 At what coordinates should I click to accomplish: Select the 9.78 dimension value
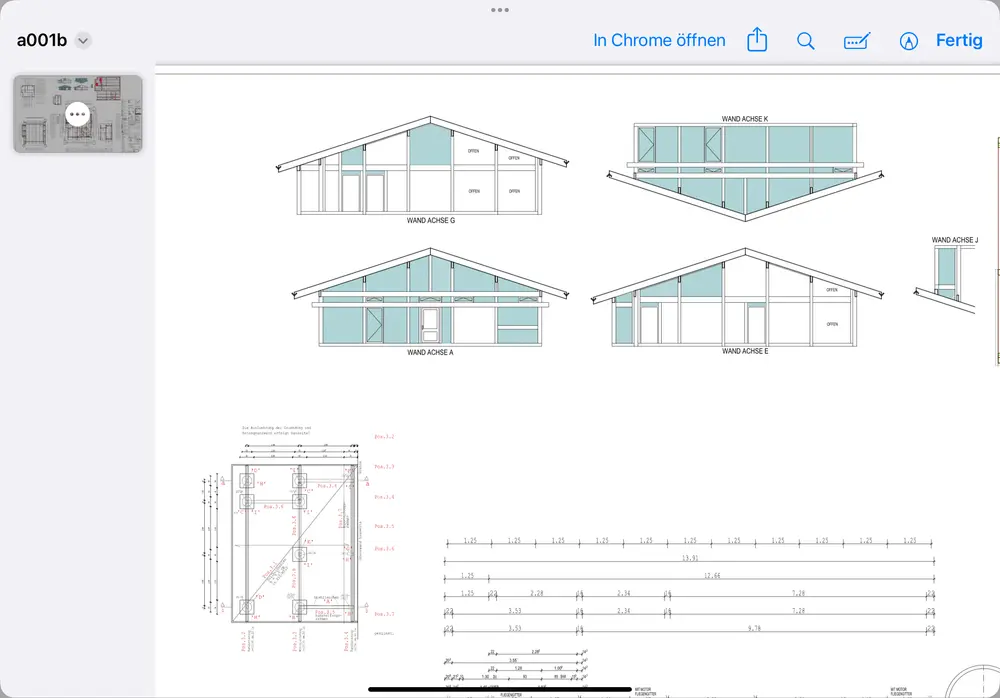754,629
